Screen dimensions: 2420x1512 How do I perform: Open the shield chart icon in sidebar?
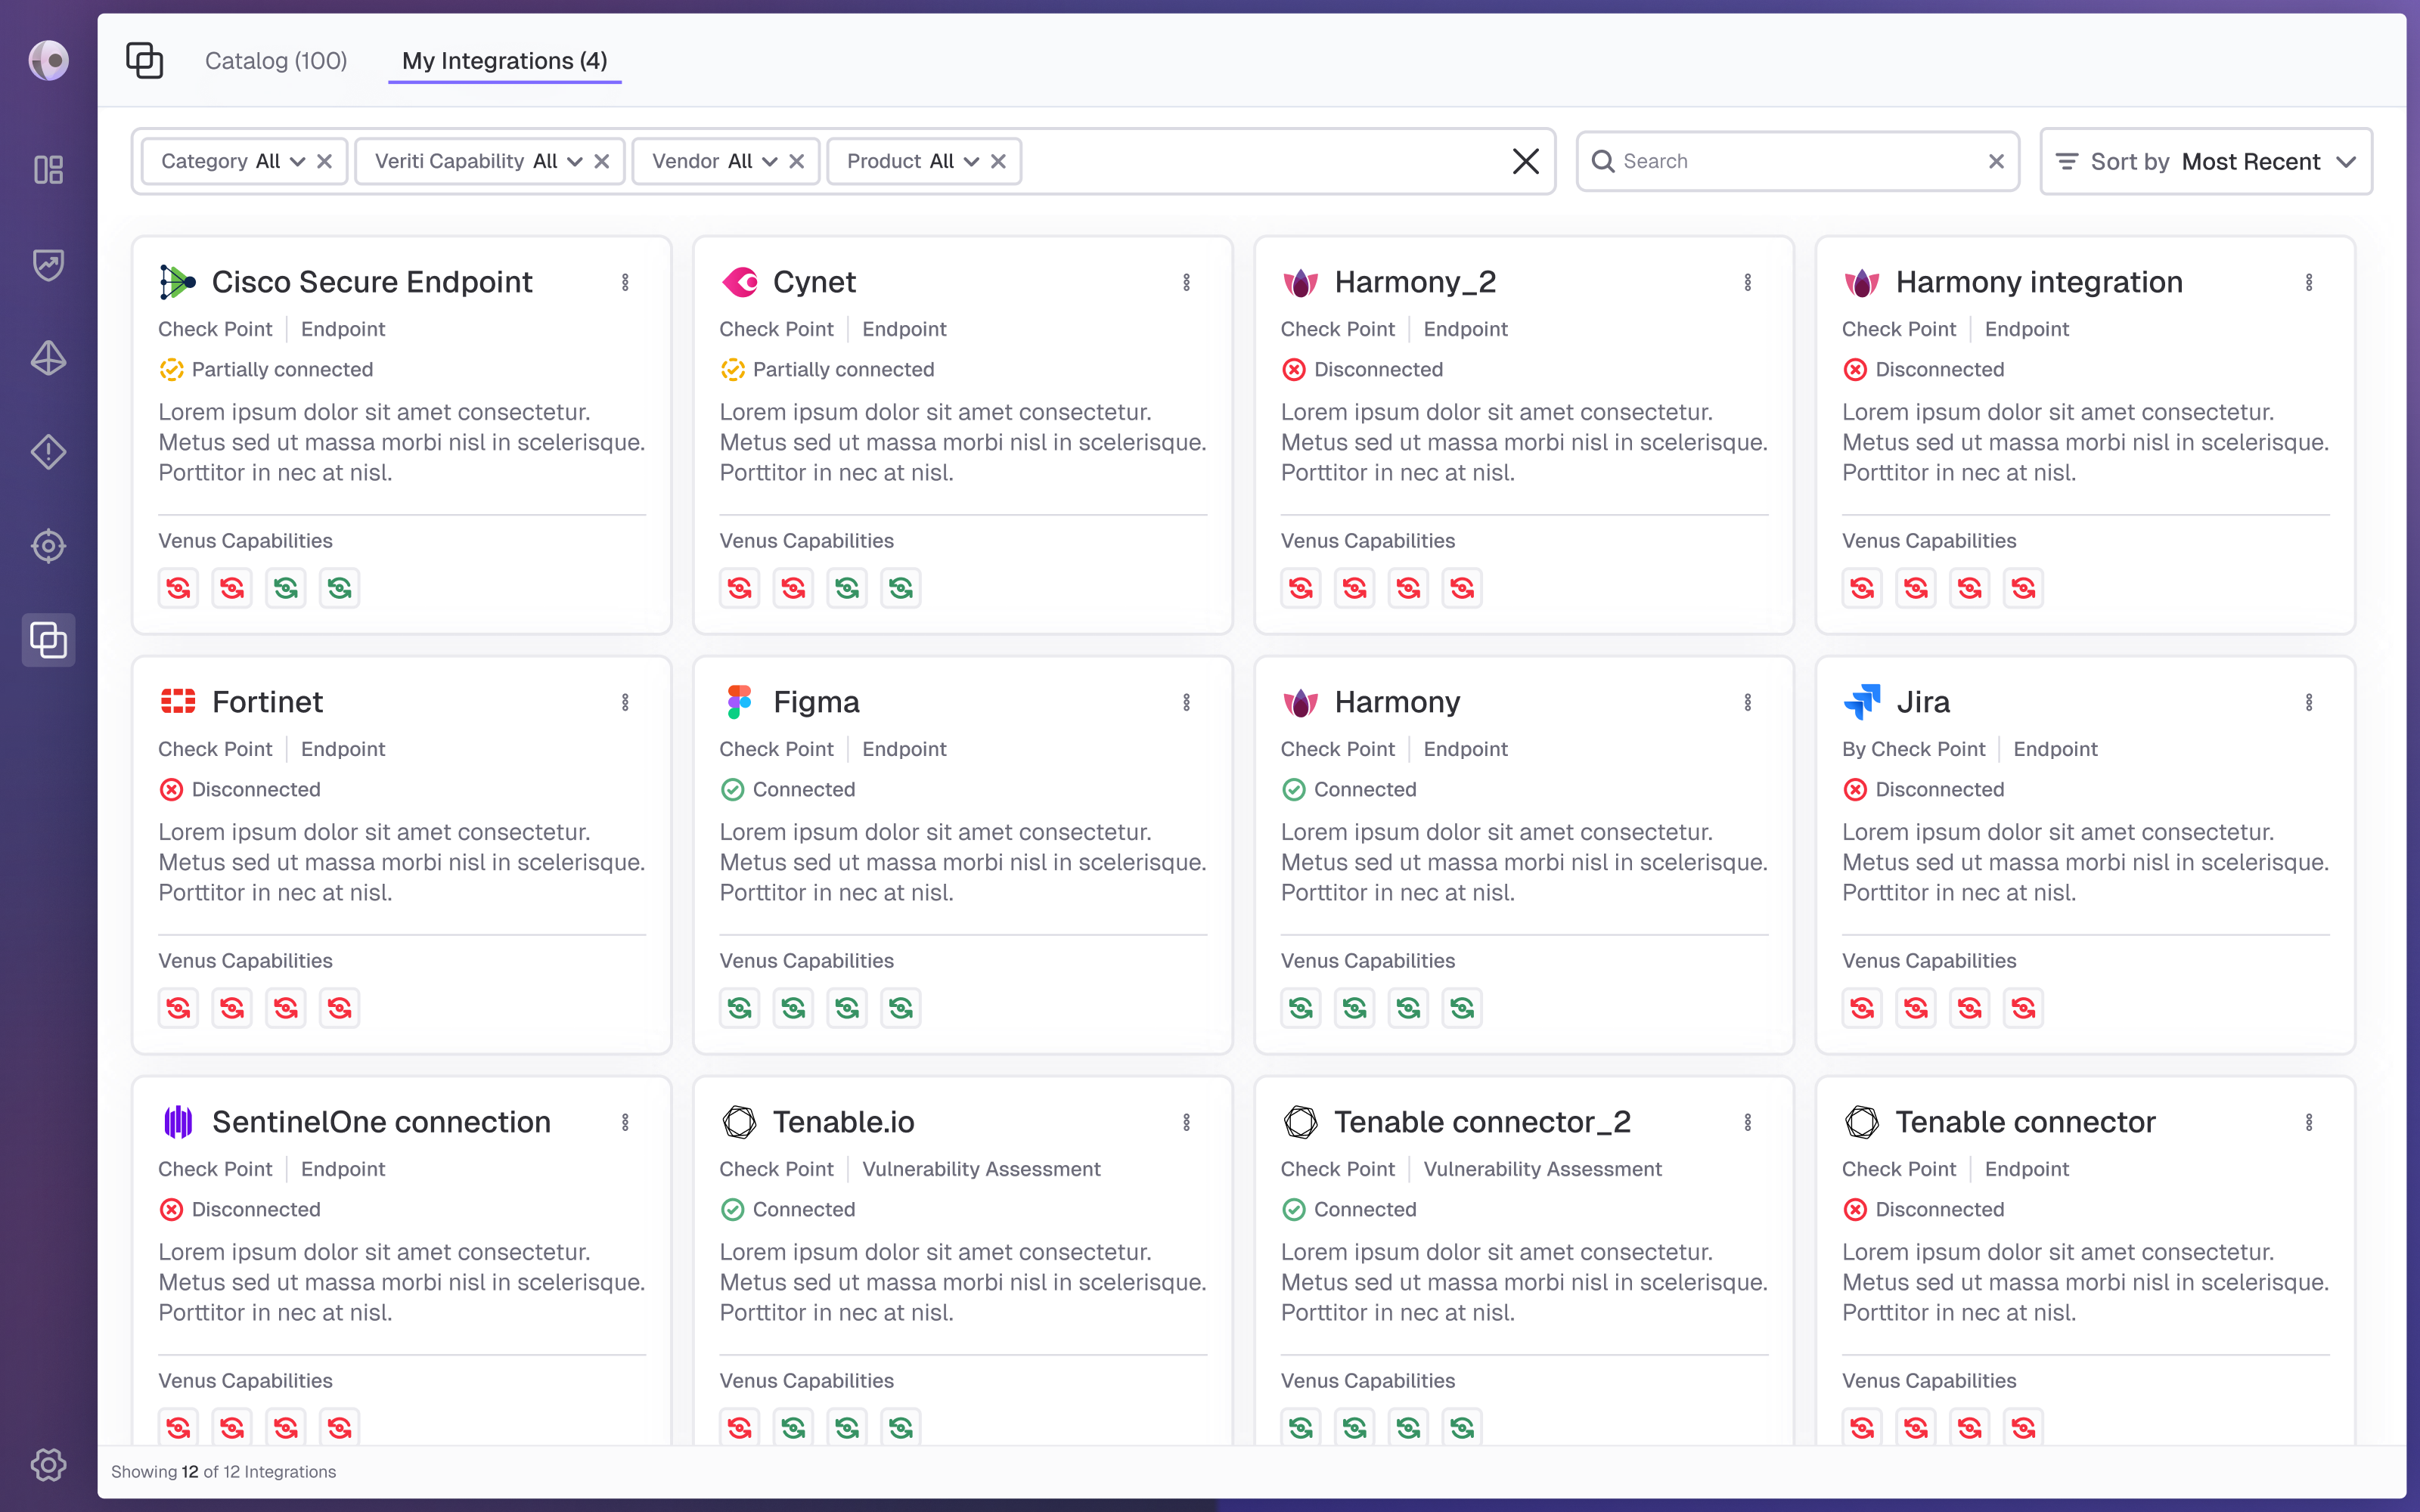click(x=48, y=264)
